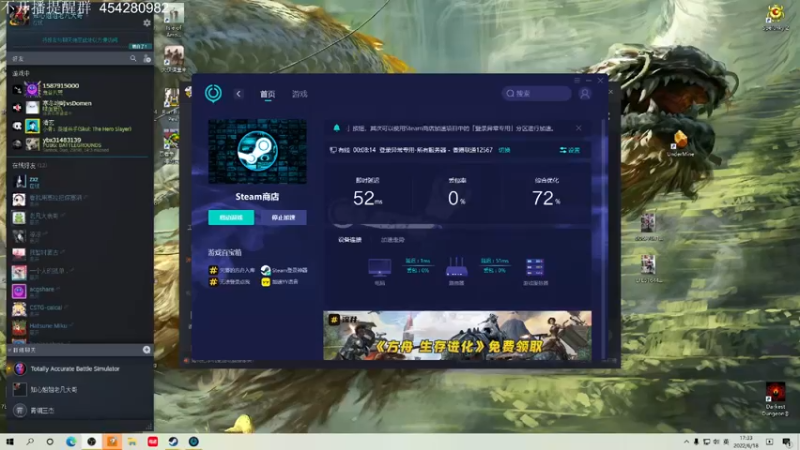800x450 pixels.
Task: Click the game server rack icon
Action: coord(535,267)
